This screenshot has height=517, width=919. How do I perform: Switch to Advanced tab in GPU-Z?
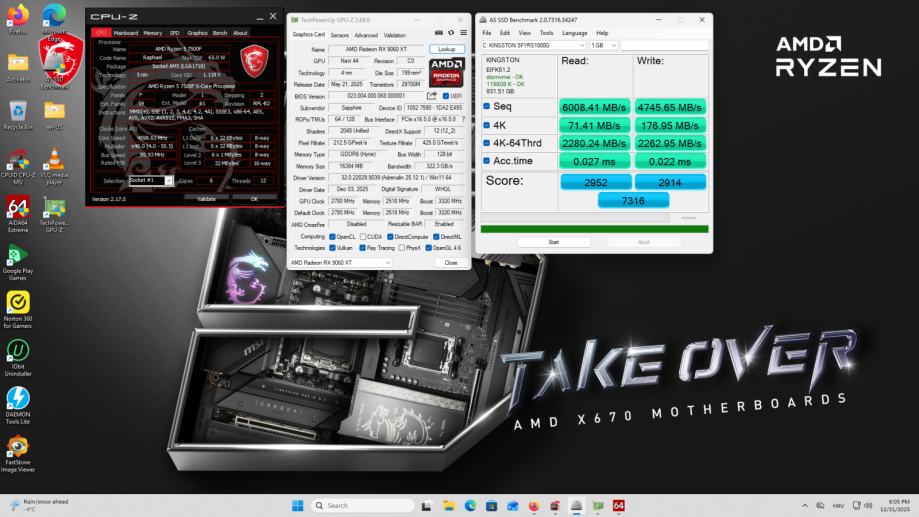pyautogui.click(x=366, y=35)
